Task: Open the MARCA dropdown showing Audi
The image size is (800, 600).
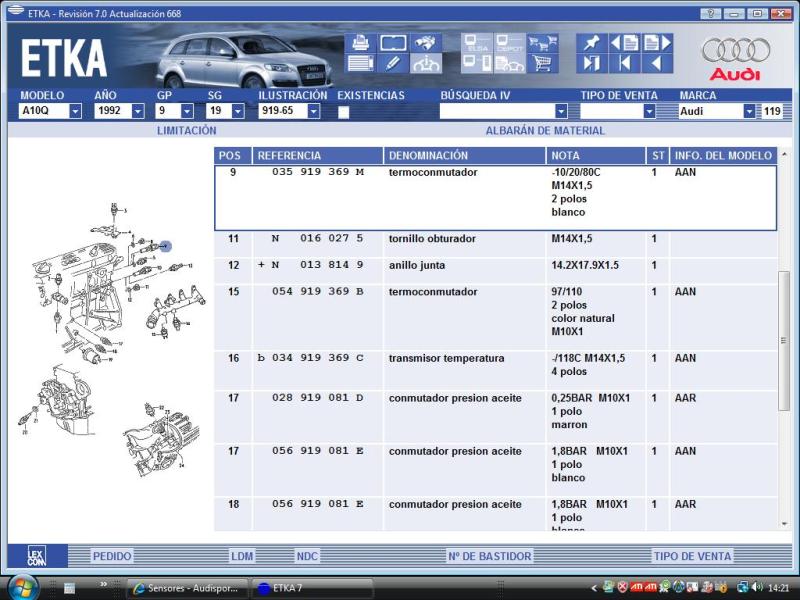Action: (749, 111)
